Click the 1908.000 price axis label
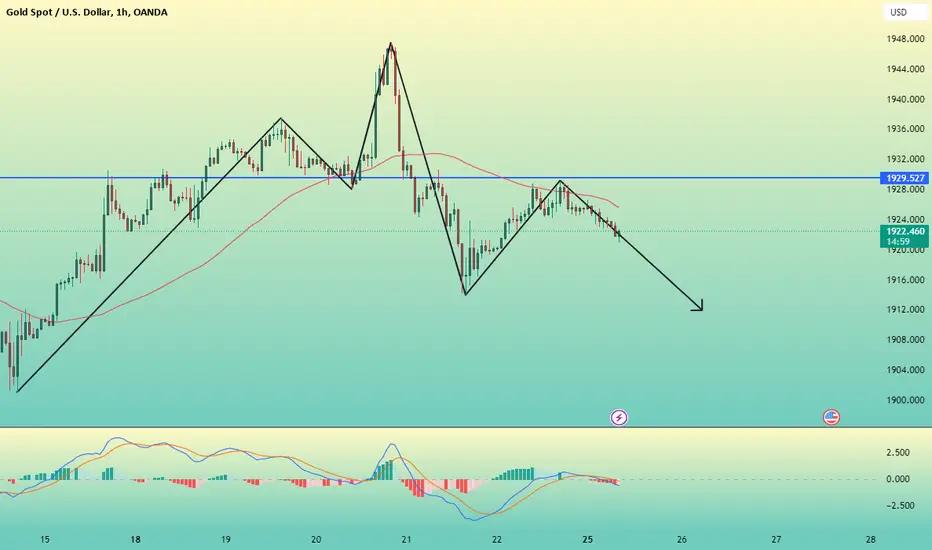The image size is (932, 550). tap(905, 340)
